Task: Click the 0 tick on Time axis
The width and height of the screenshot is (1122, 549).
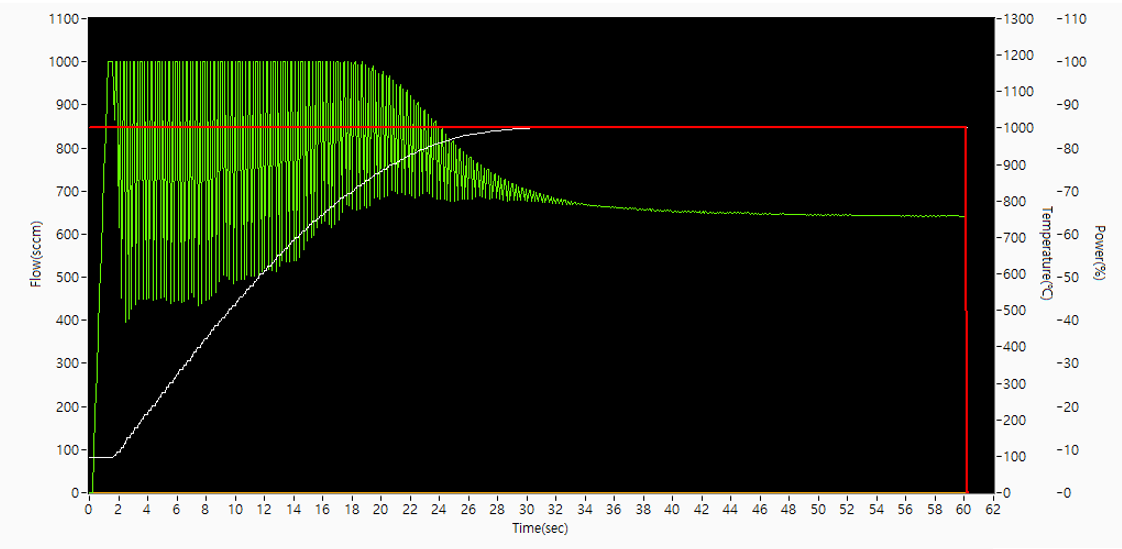Action: (89, 509)
